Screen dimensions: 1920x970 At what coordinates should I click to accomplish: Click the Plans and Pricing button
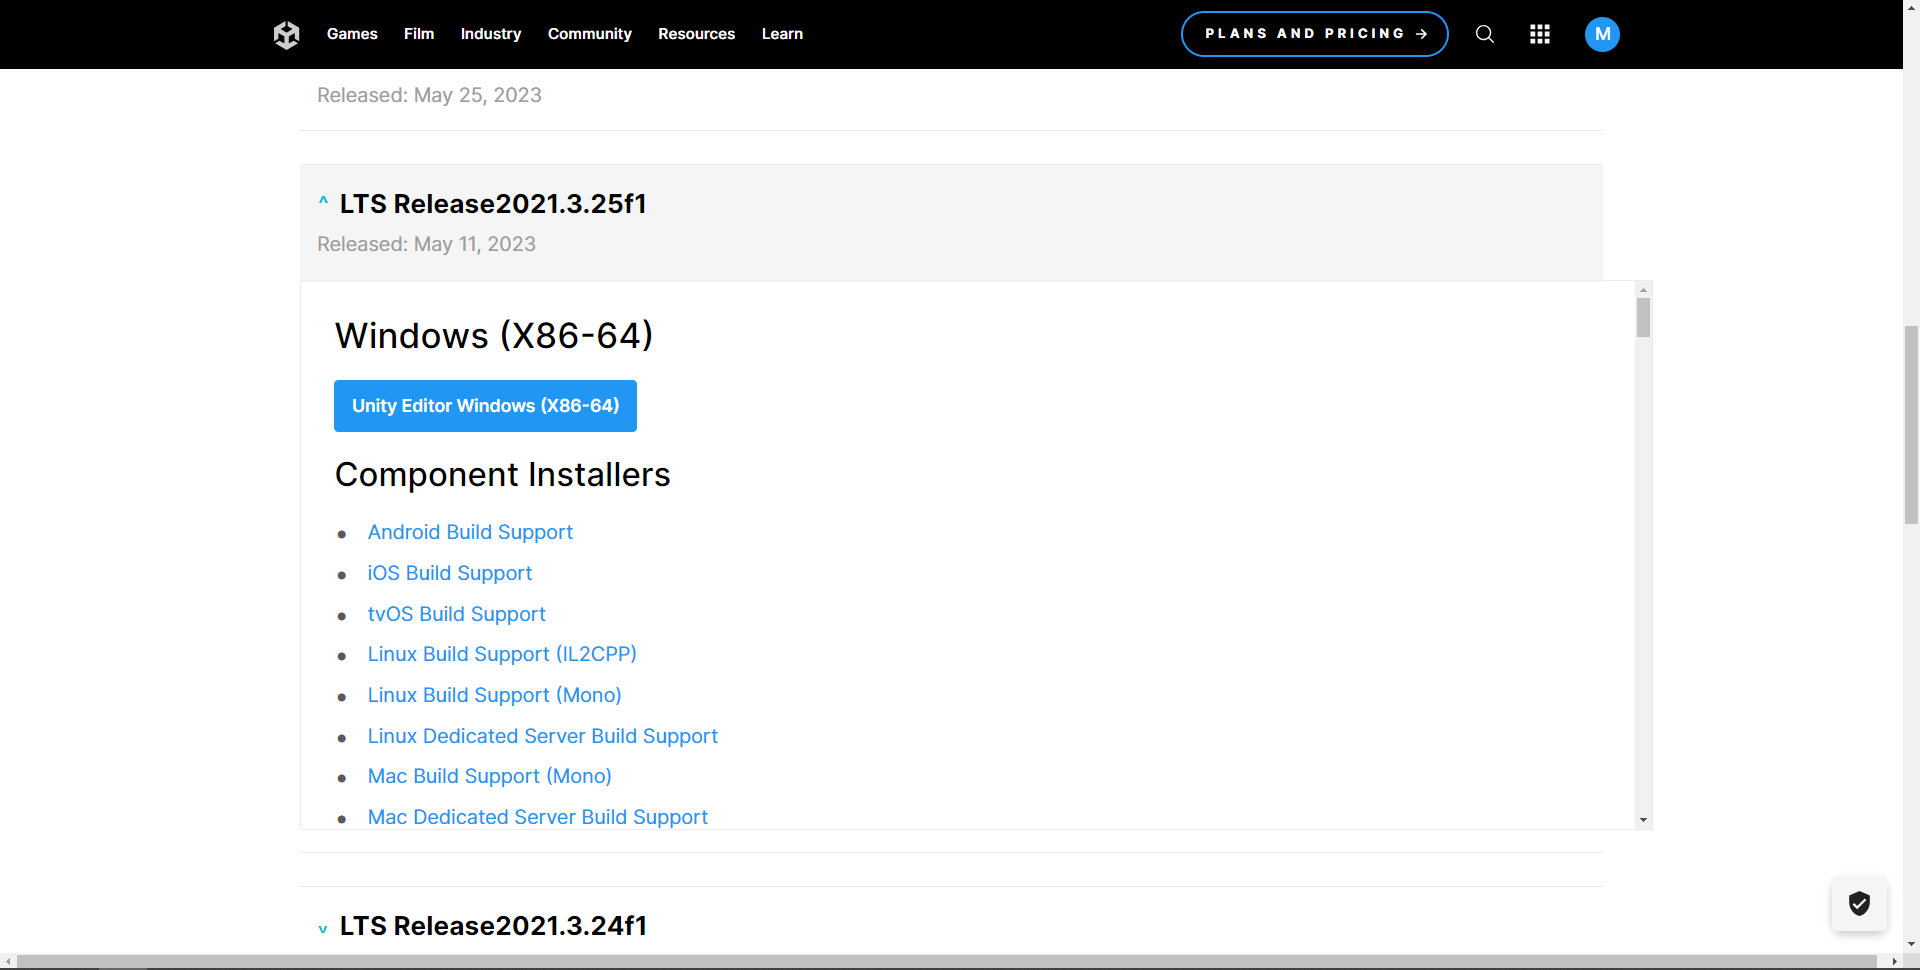point(1315,34)
